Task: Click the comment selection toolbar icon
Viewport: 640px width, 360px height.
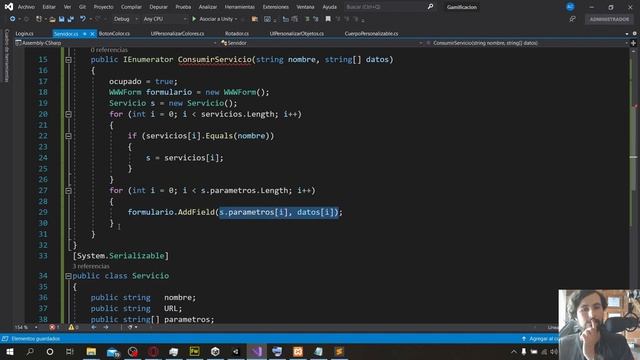Action: click(x=307, y=19)
